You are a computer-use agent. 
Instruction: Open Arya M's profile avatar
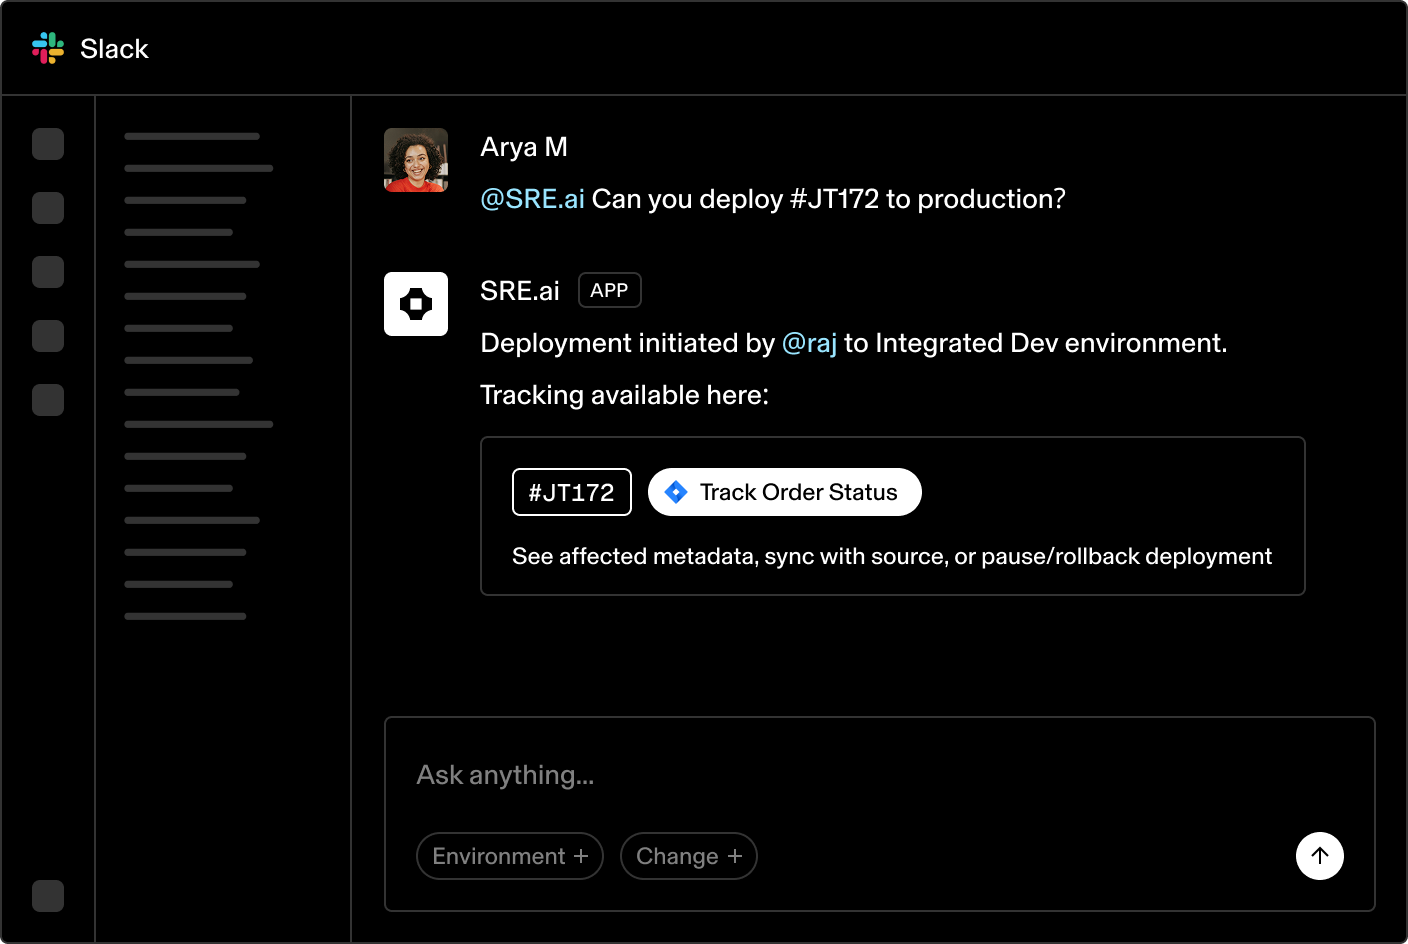pyautogui.click(x=416, y=160)
